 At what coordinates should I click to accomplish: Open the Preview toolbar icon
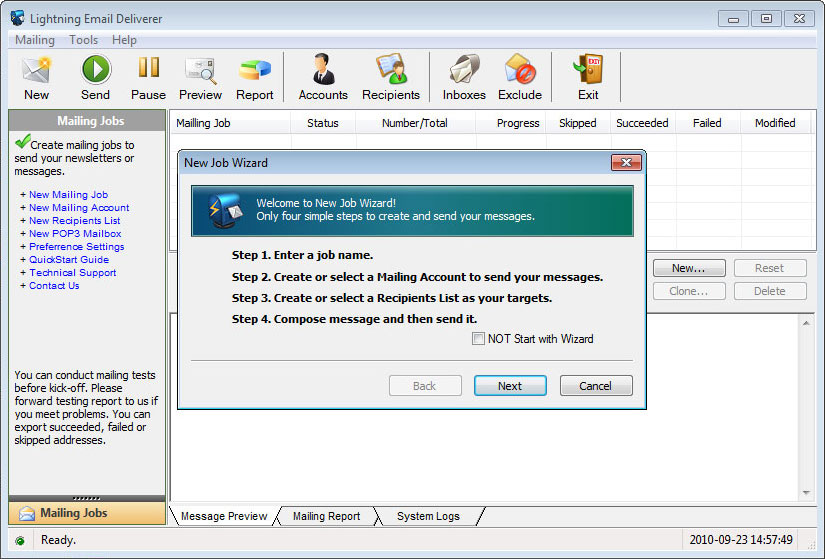(200, 71)
